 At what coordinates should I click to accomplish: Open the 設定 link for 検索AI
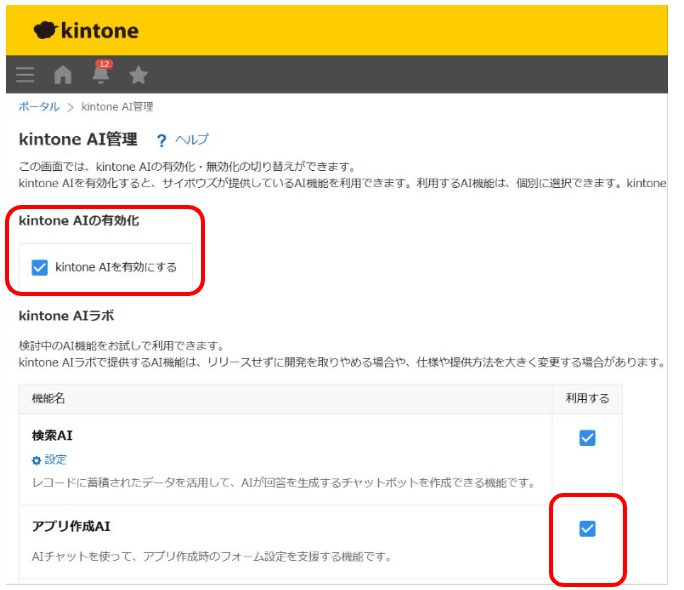(x=55, y=460)
